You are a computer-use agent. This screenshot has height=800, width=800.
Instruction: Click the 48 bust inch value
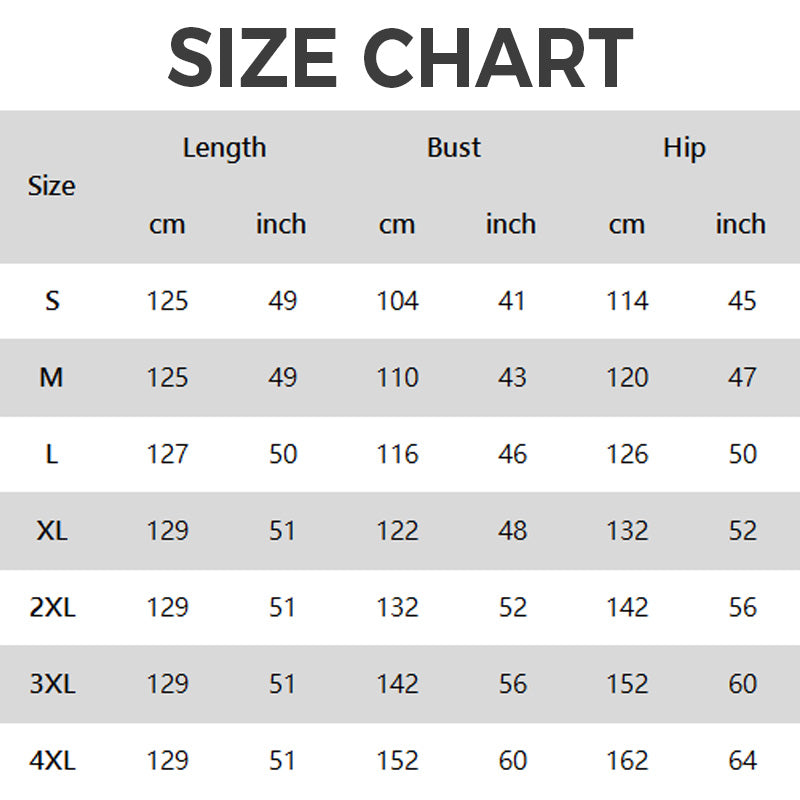pos(512,531)
